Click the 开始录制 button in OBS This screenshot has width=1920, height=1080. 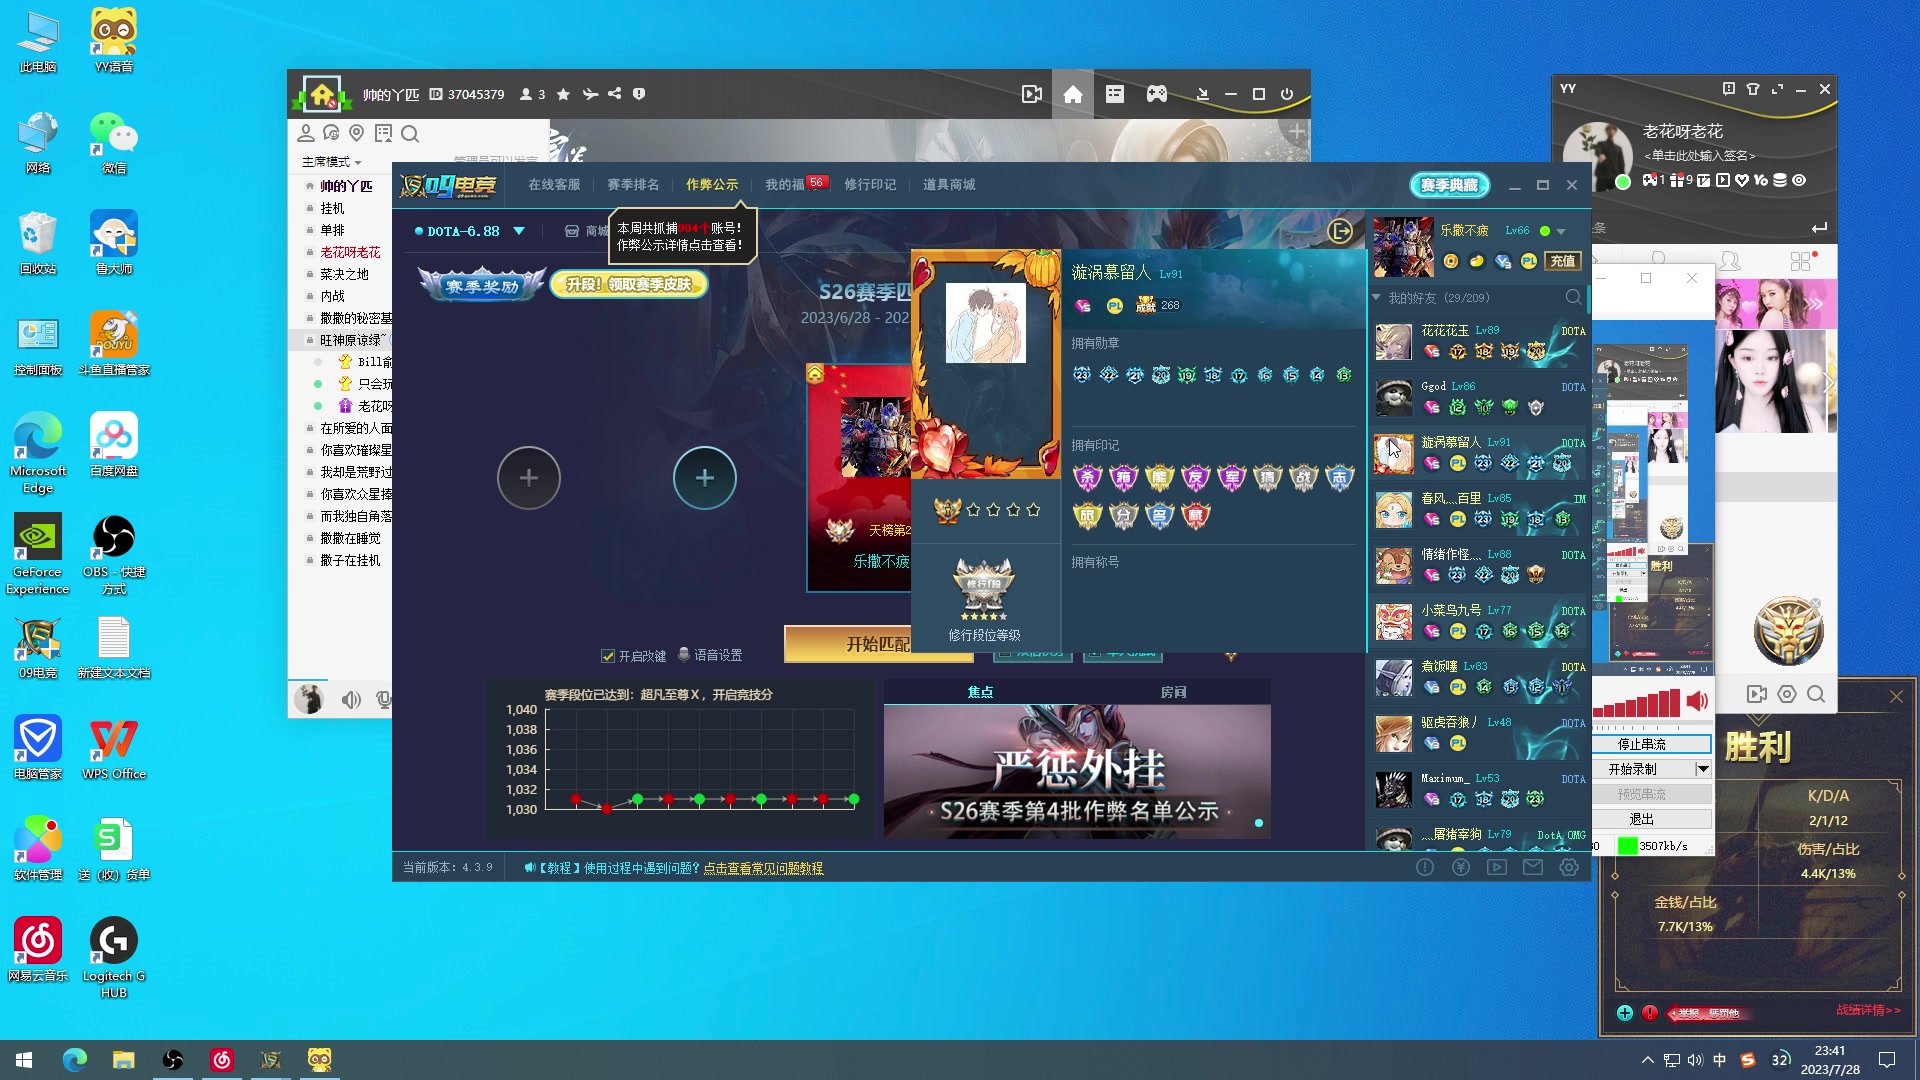coord(1643,769)
